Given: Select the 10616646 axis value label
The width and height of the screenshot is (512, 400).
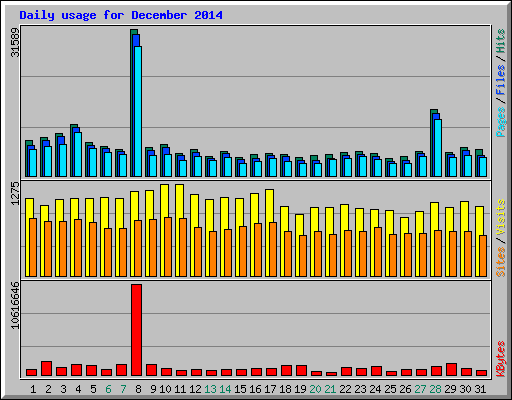Looking at the screenshot, I should 15,305.
